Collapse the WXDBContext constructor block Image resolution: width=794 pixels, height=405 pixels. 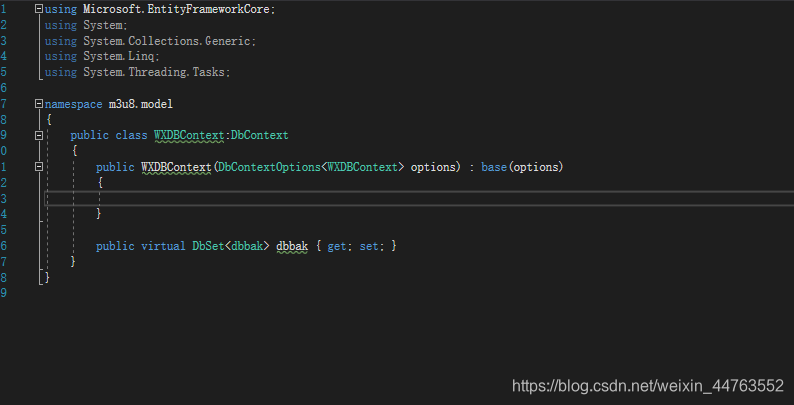click(x=39, y=167)
